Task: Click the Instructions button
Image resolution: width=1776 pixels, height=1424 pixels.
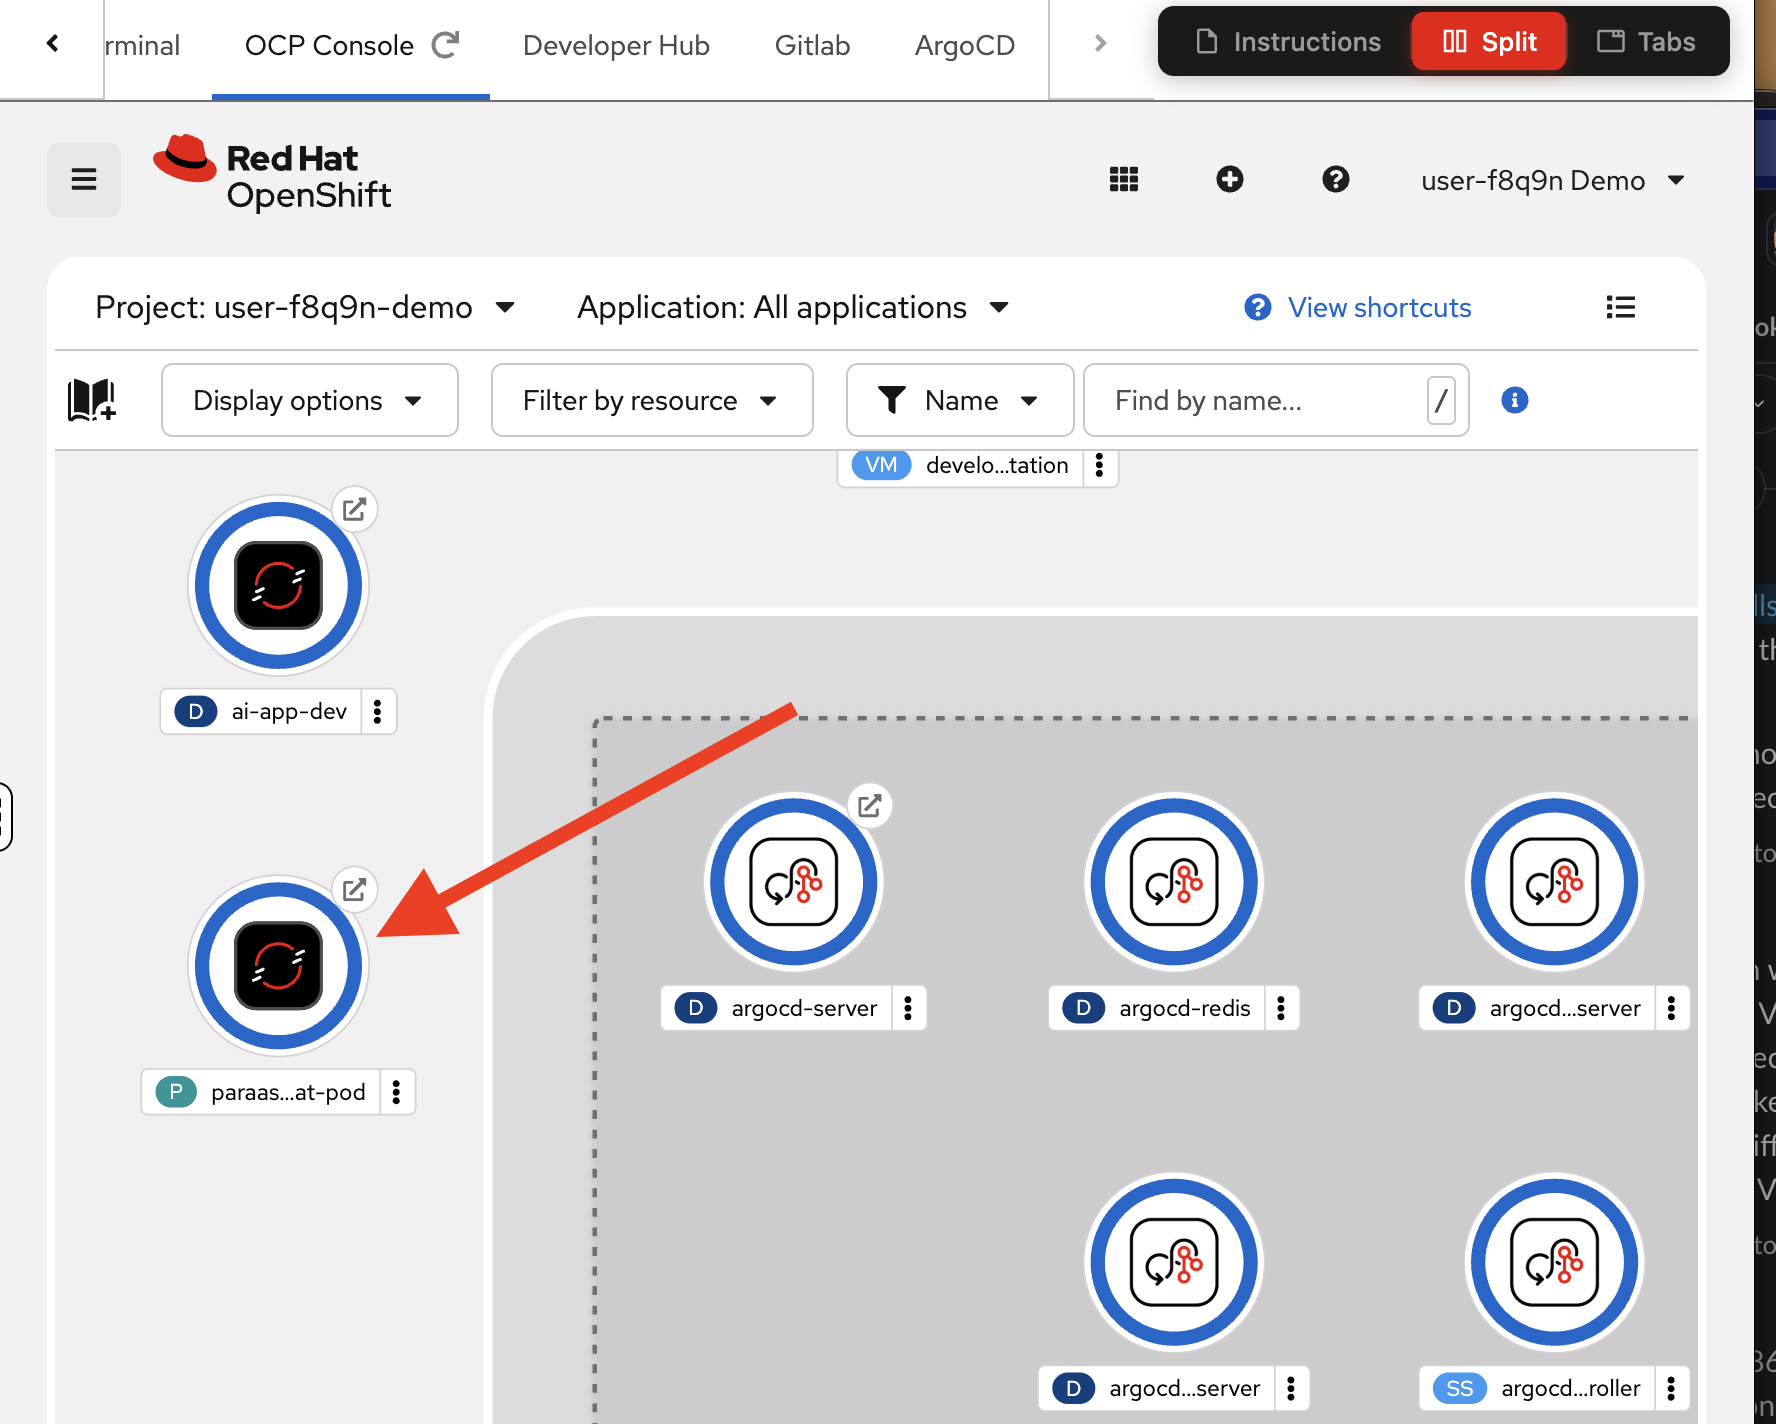Action: (x=1289, y=42)
